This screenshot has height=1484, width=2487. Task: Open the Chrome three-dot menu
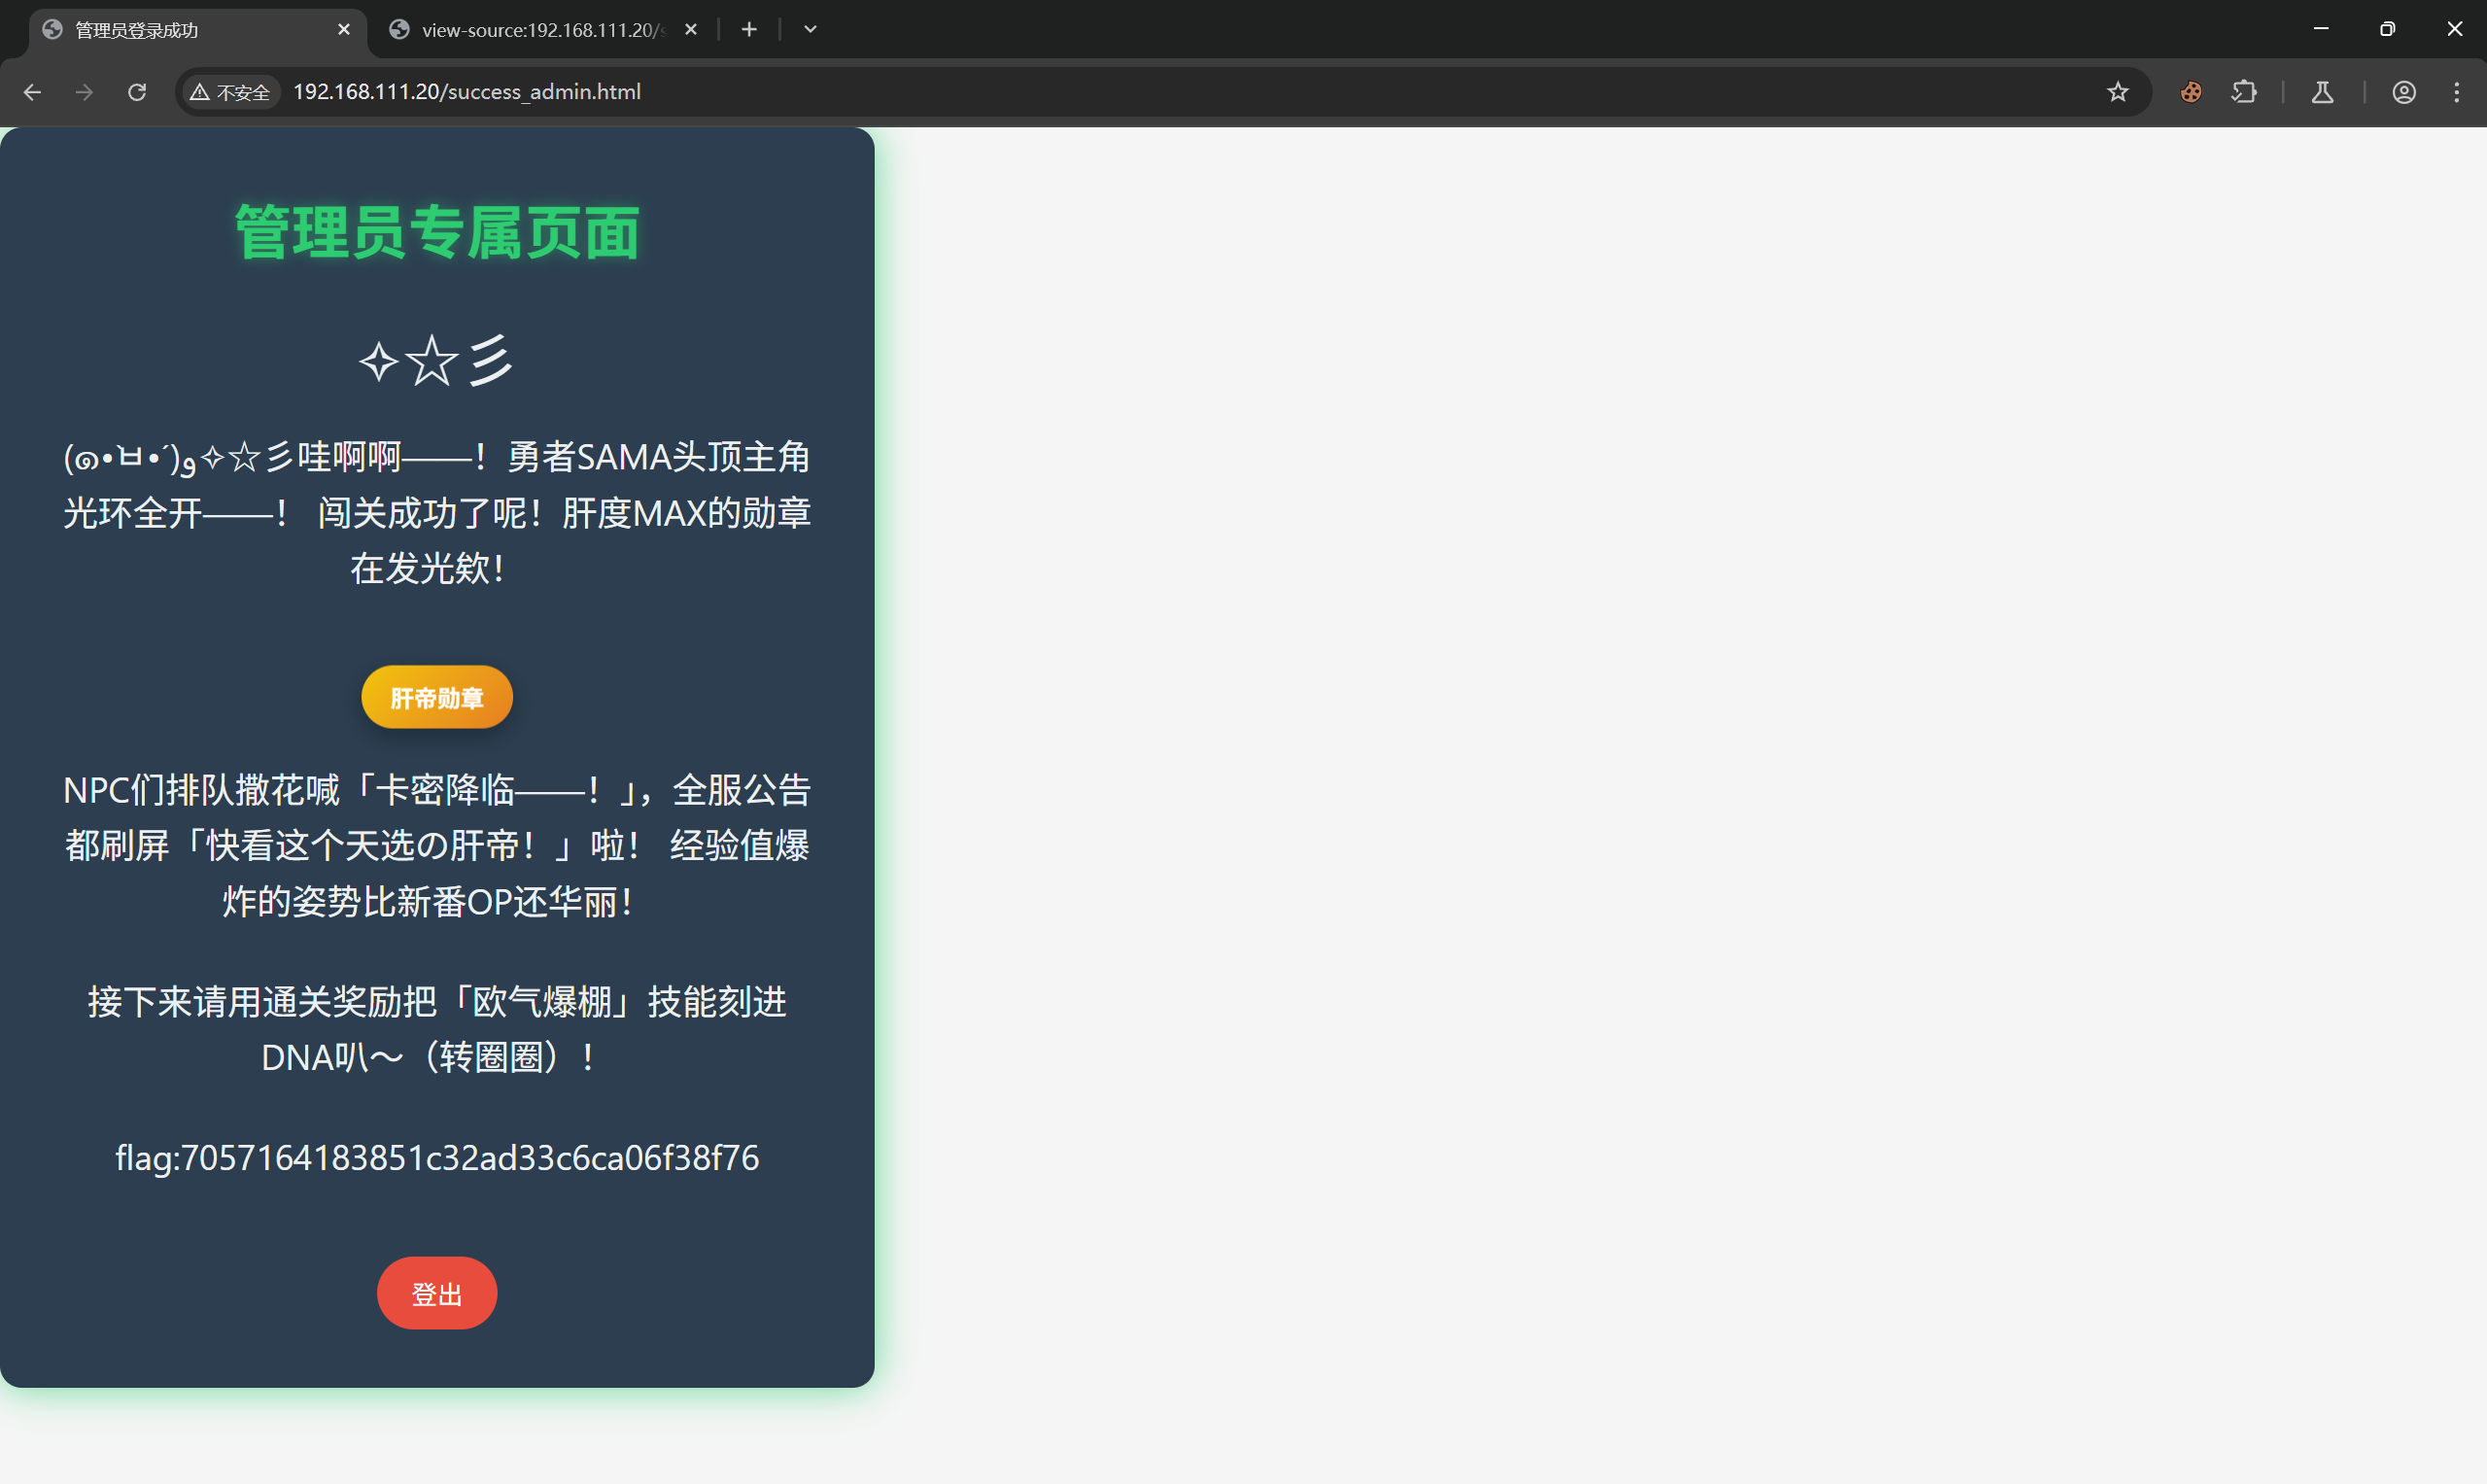coord(2456,92)
